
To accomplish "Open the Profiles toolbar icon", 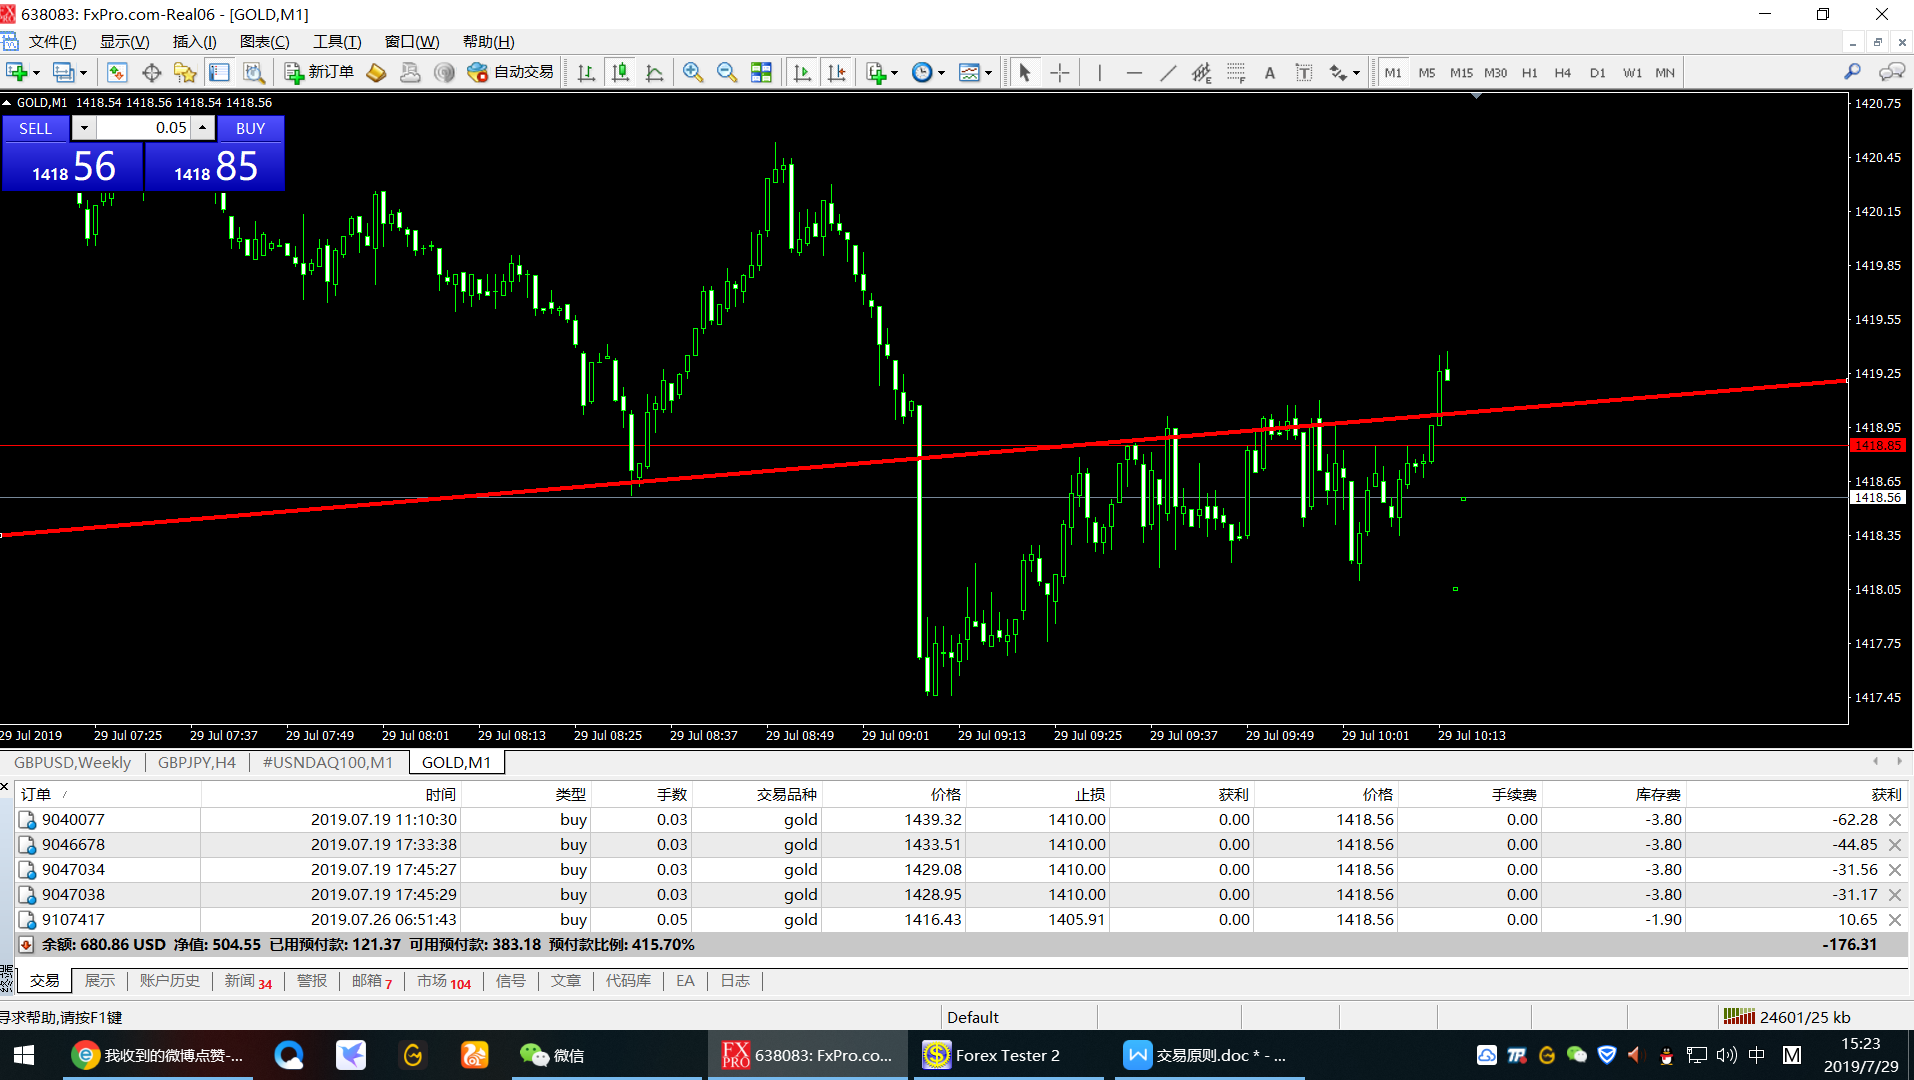I will pos(63,72).
